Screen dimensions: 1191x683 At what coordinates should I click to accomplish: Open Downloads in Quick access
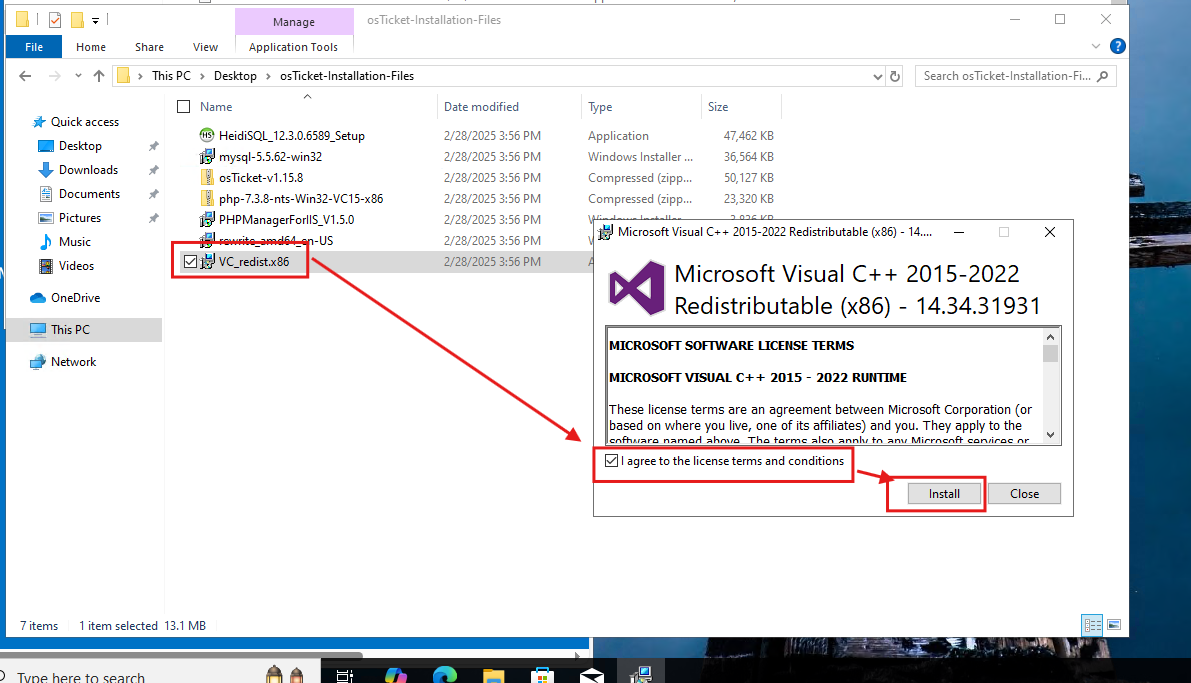(x=88, y=170)
